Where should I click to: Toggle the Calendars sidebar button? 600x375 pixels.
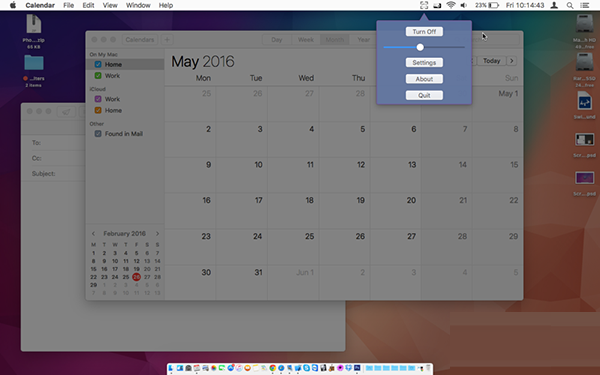pos(140,40)
